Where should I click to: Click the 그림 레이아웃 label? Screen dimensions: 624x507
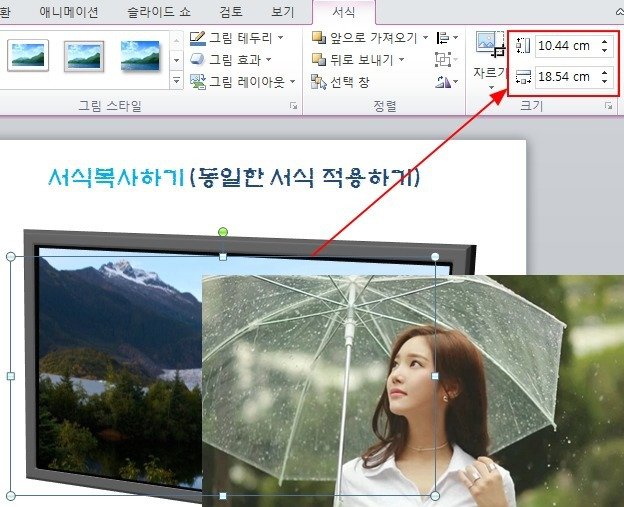click(247, 82)
